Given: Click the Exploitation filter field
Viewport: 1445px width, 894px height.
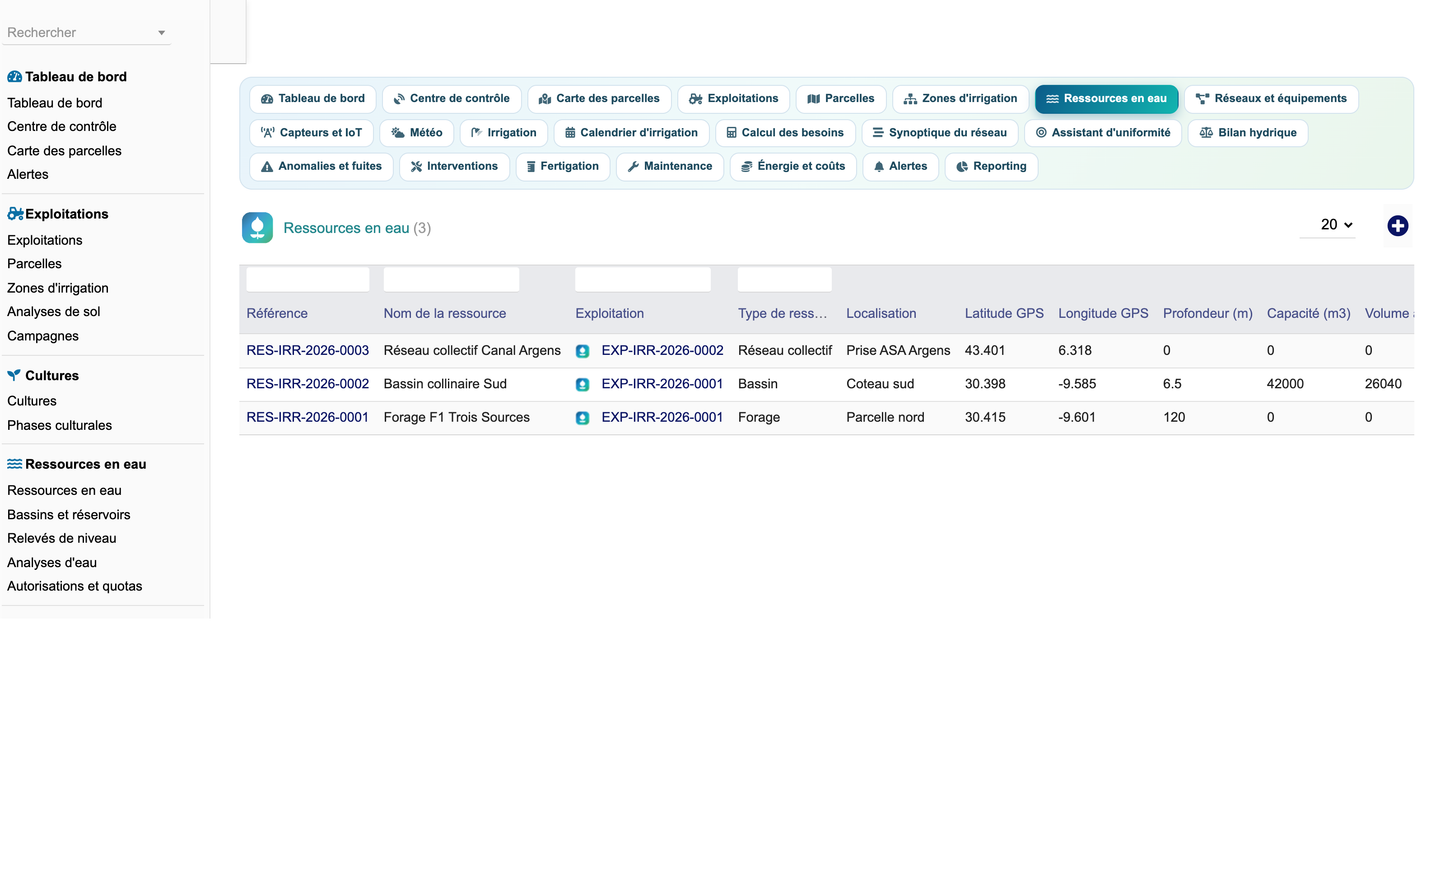Looking at the screenshot, I should click(x=643, y=279).
